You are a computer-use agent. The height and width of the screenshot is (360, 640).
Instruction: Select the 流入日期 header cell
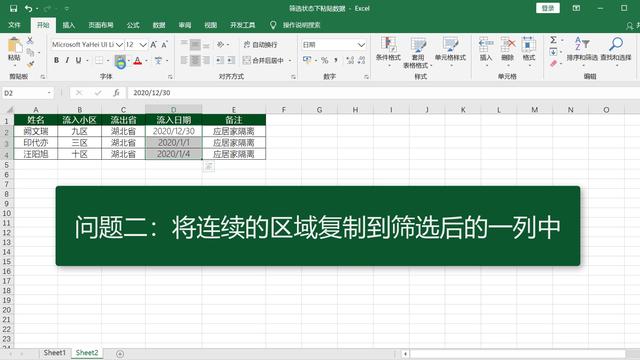(173, 120)
